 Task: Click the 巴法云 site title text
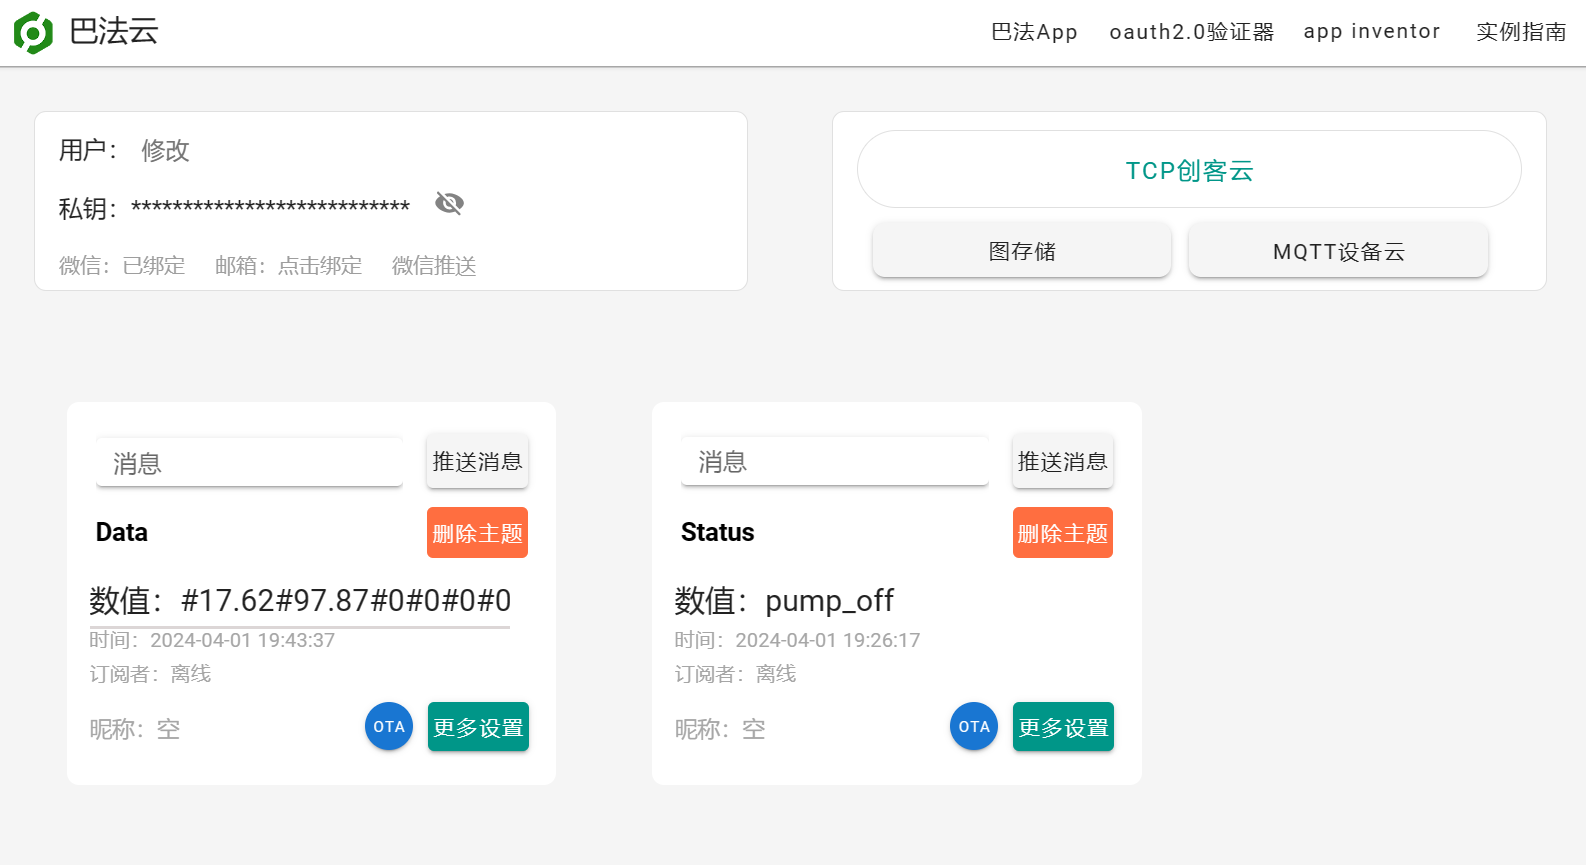click(114, 32)
